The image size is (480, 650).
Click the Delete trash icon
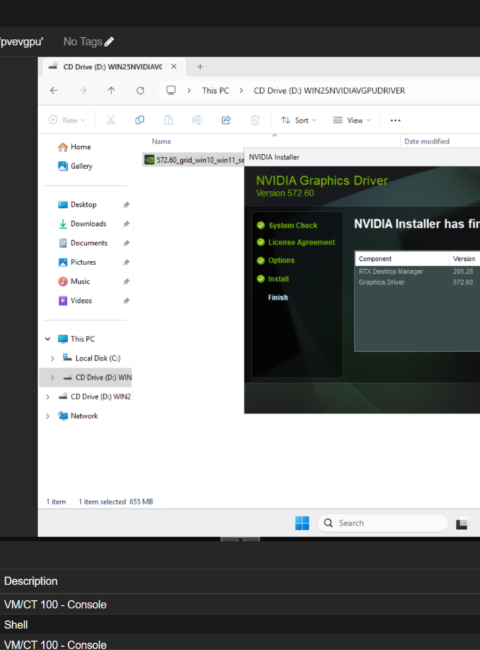(x=255, y=120)
